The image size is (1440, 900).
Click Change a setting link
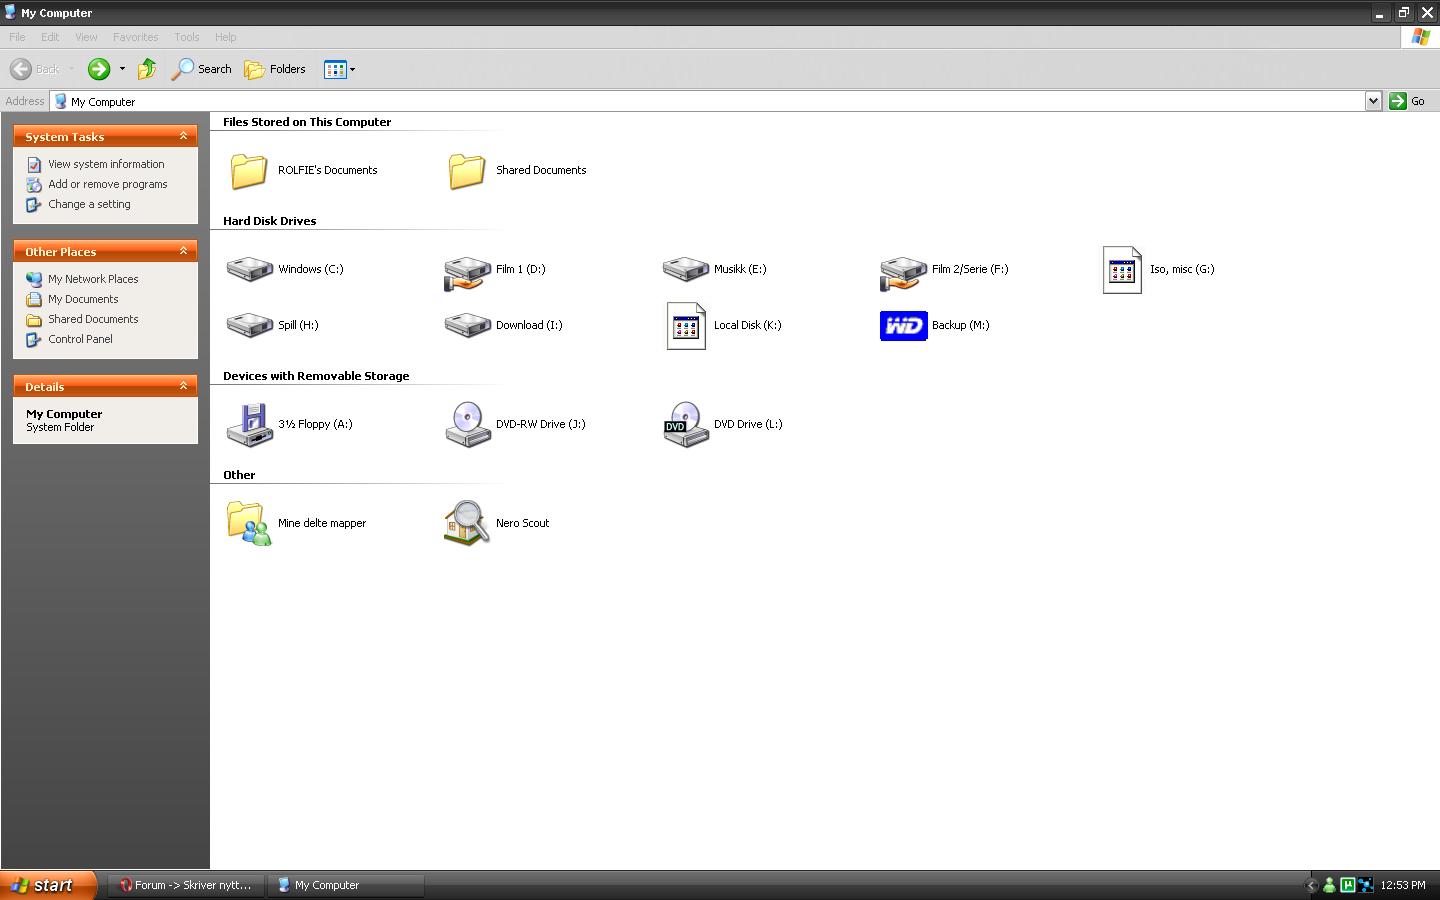click(x=89, y=204)
